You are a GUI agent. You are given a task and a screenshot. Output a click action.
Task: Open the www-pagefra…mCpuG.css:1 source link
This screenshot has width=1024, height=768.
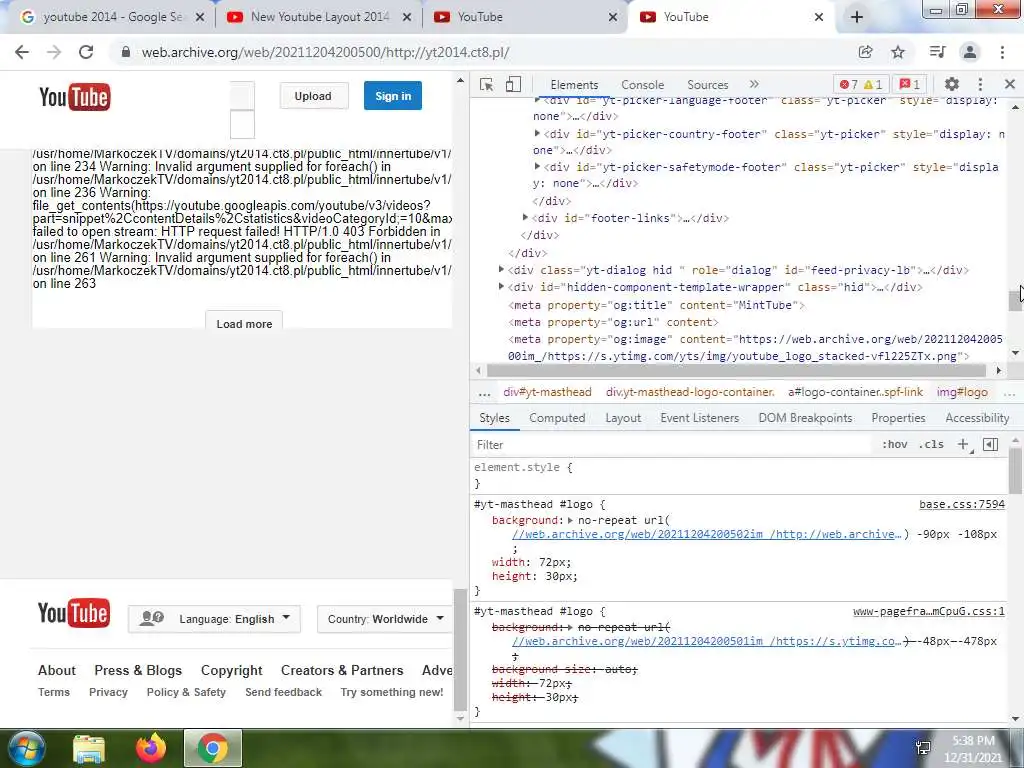click(929, 611)
